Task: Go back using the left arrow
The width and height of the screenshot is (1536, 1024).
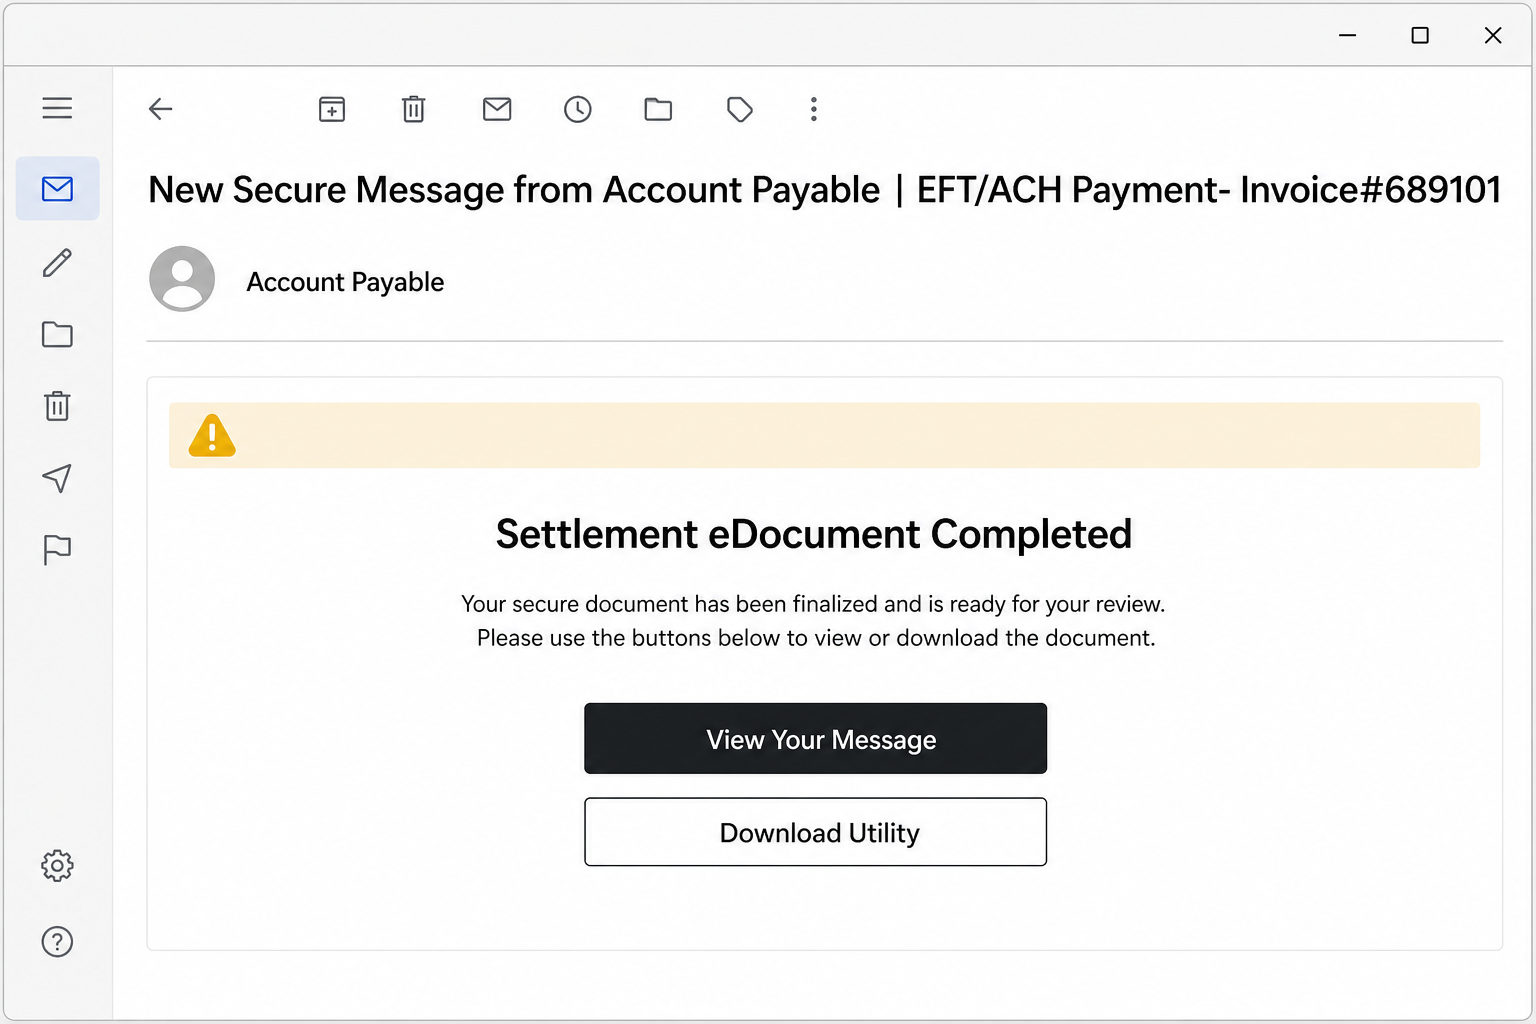Action: (x=160, y=109)
